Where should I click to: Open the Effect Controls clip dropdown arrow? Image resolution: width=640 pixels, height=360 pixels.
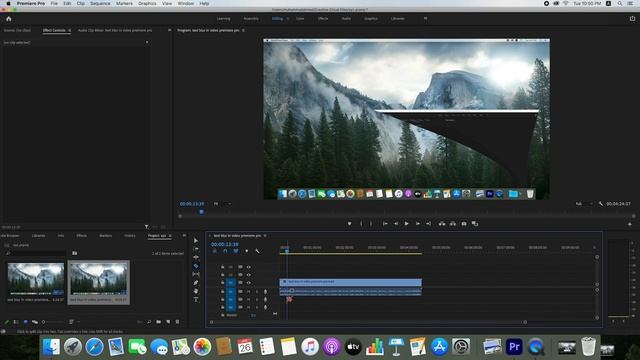(147, 42)
